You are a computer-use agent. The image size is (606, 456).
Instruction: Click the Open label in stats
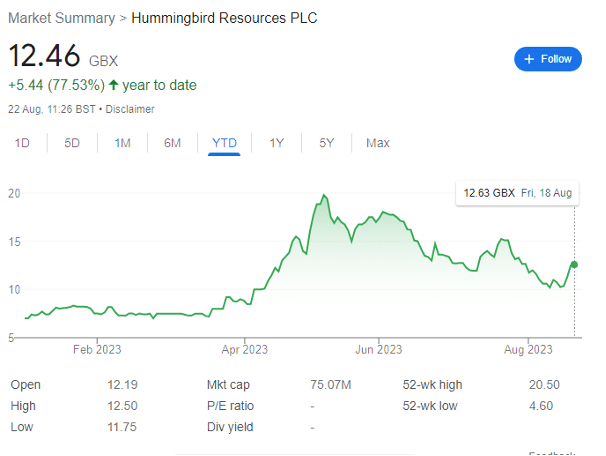[26, 385]
